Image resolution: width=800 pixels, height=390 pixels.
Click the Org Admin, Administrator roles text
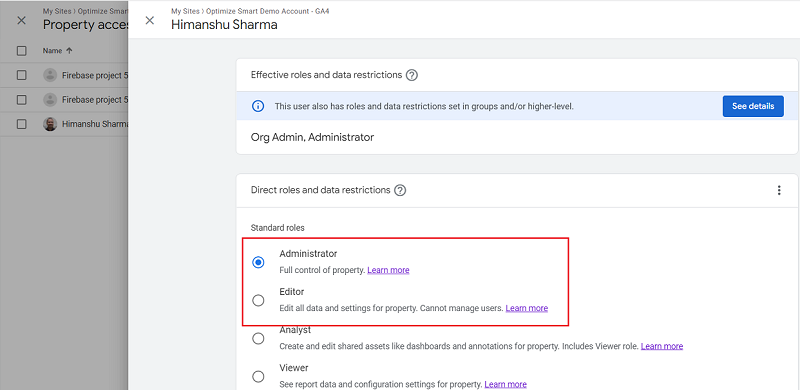pyautogui.click(x=312, y=137)
